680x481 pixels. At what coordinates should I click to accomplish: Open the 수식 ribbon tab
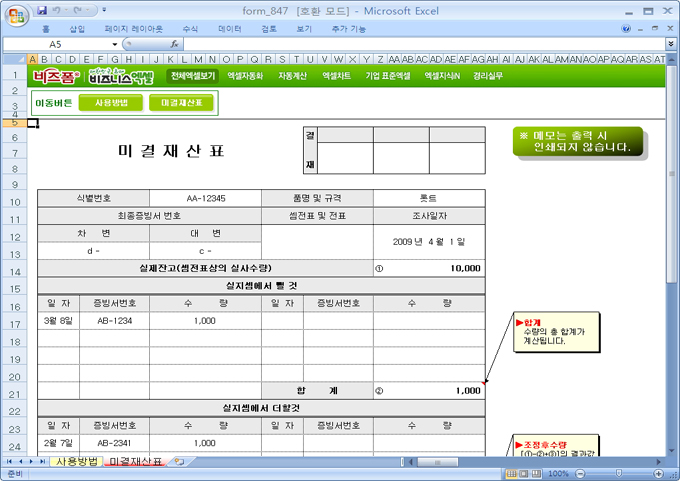(190, 29)
